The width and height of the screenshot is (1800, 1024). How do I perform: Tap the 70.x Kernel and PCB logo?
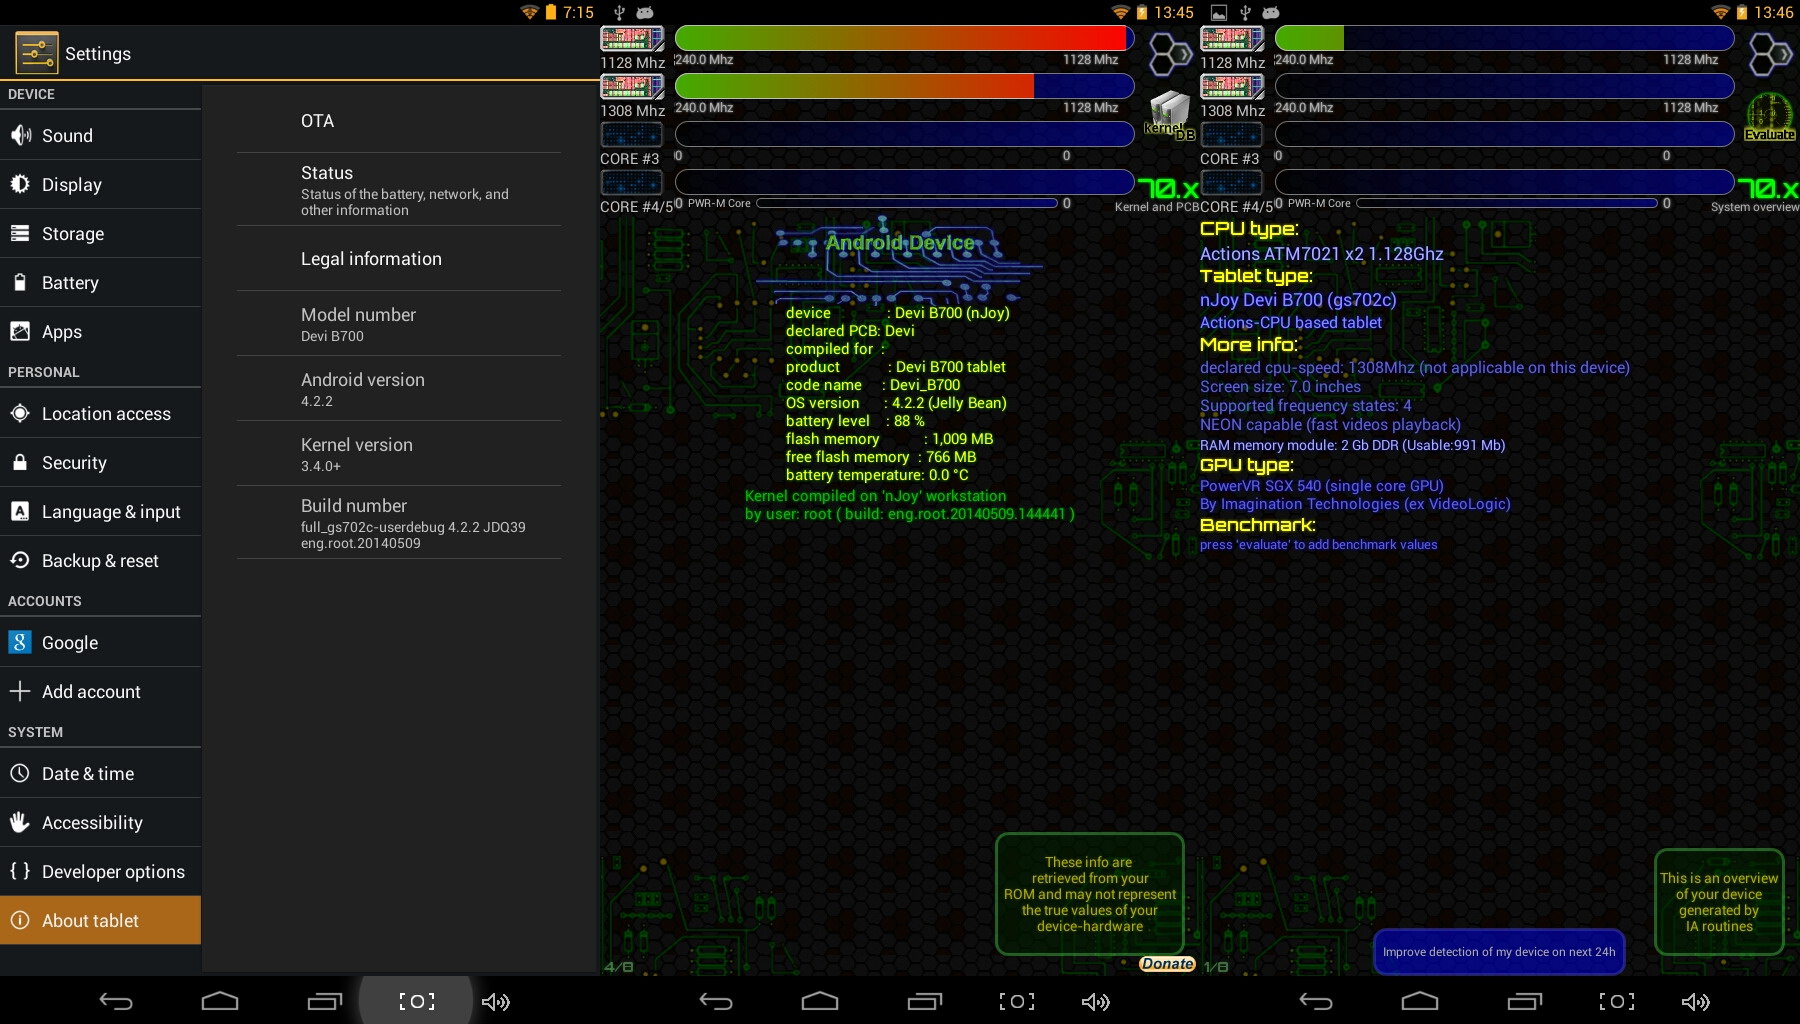pos(1167,188)
